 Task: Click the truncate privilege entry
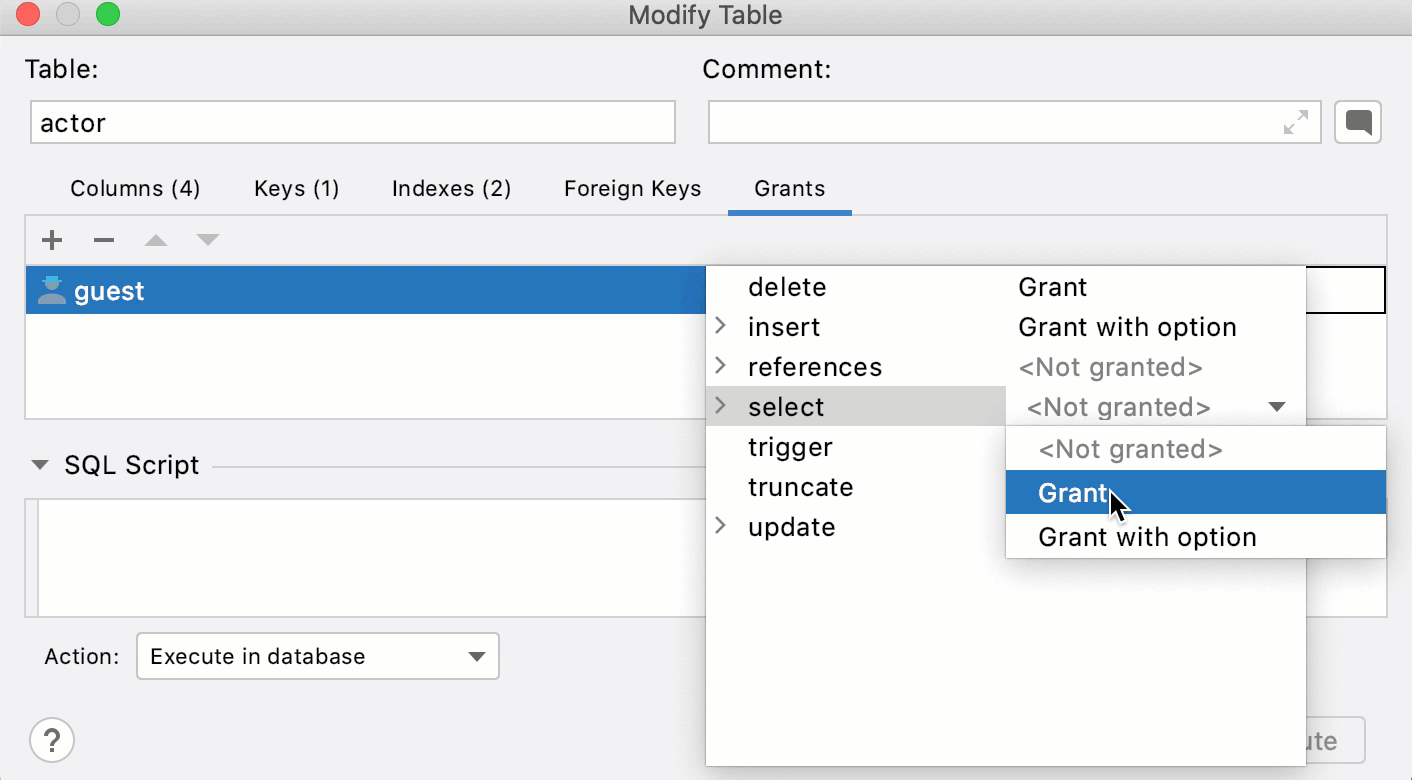pos(800,487)
